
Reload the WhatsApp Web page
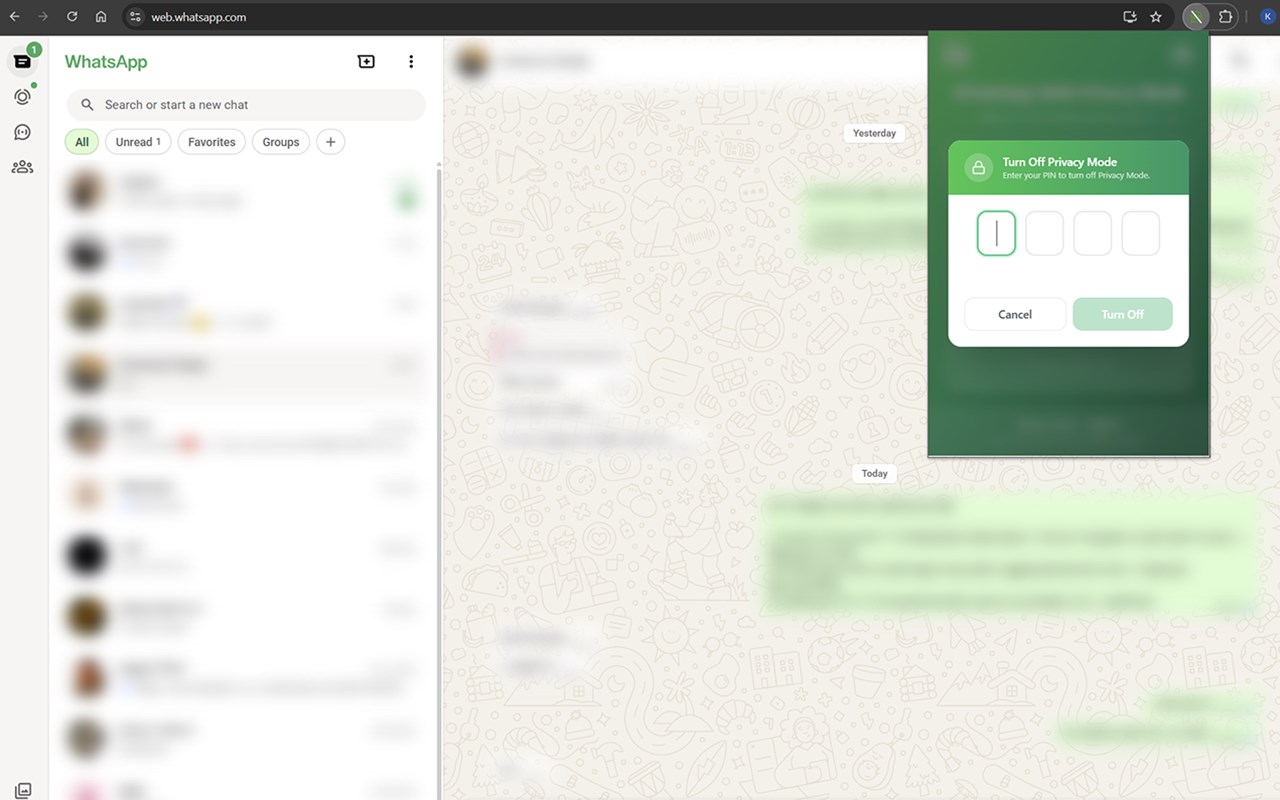tap(72, 17)
